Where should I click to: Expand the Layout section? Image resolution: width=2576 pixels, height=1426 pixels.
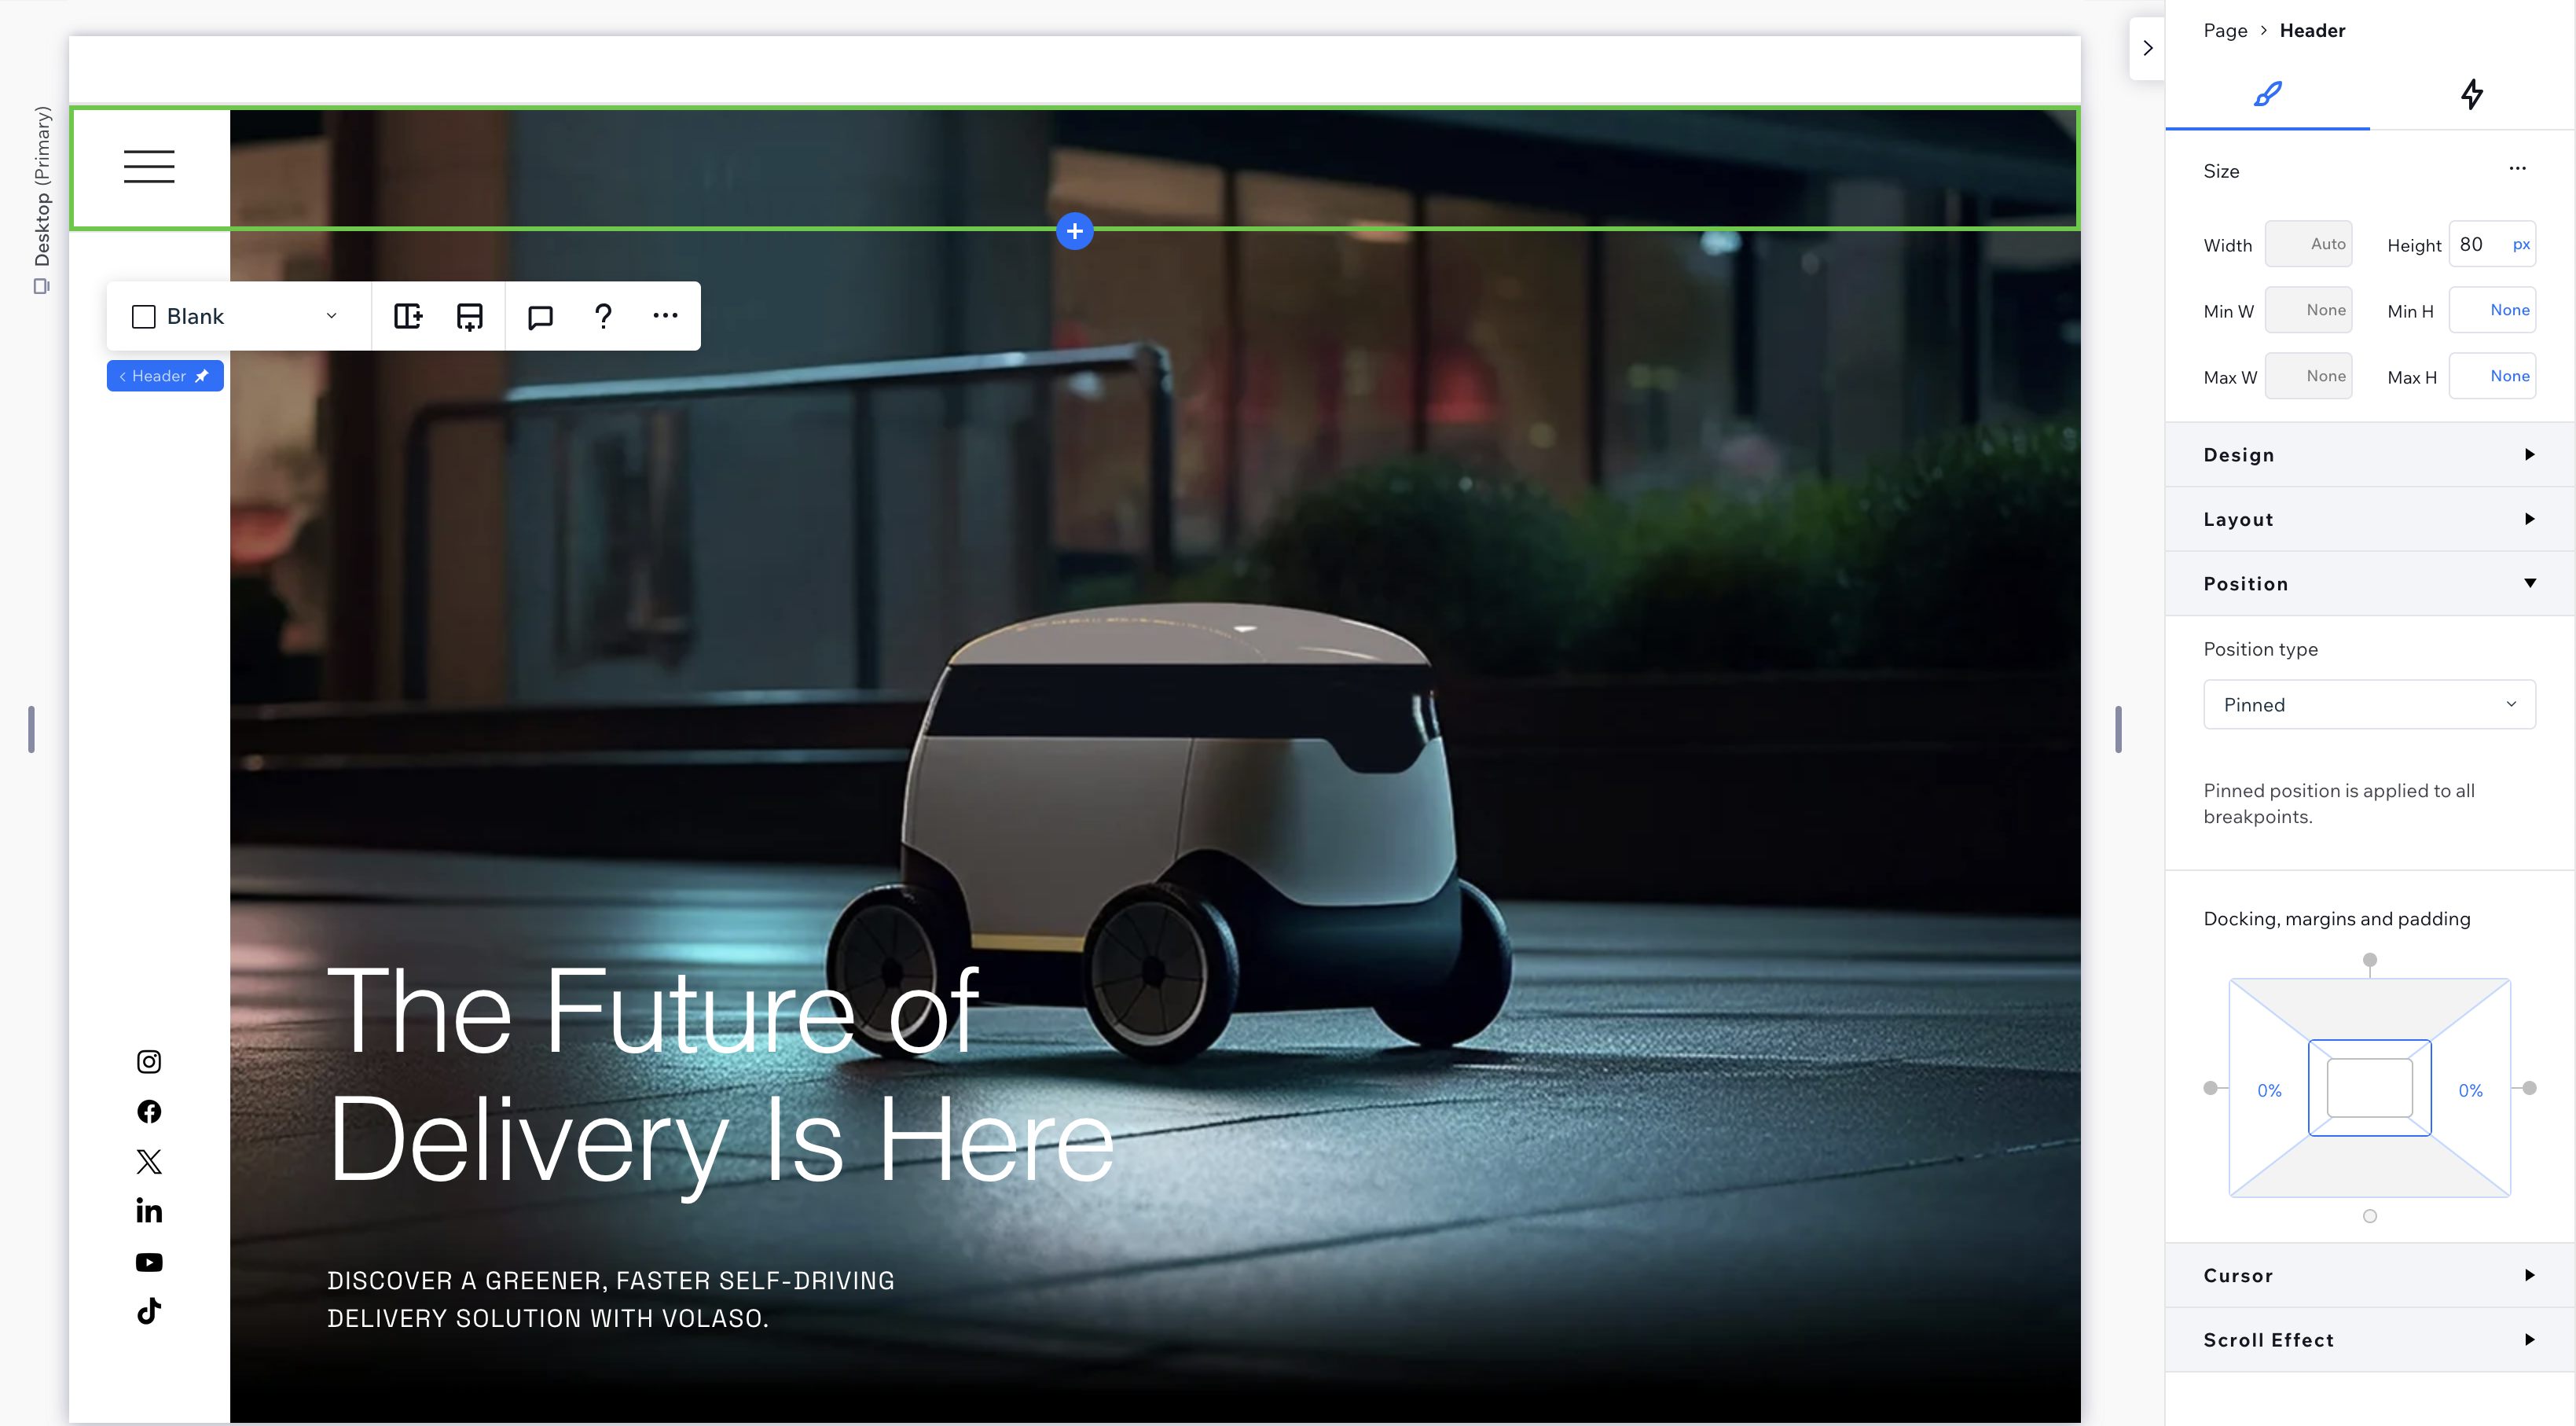[x=2369, y=518]
